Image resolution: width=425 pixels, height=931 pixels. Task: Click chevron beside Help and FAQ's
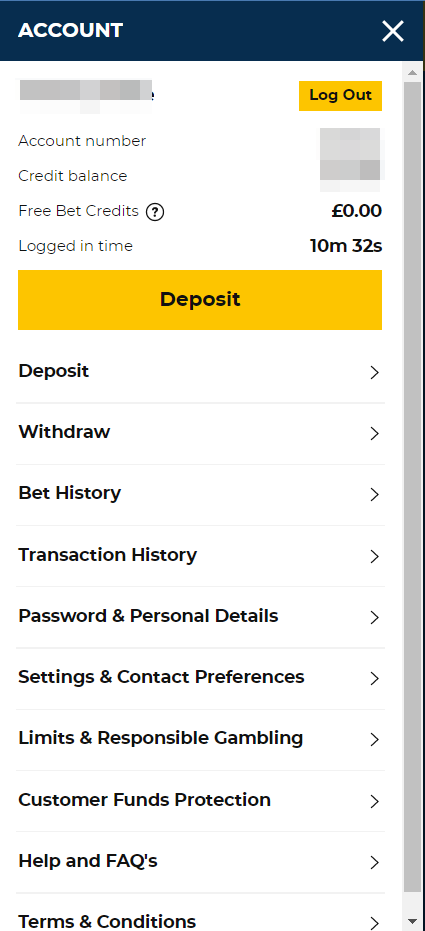(x=374, y=863)
